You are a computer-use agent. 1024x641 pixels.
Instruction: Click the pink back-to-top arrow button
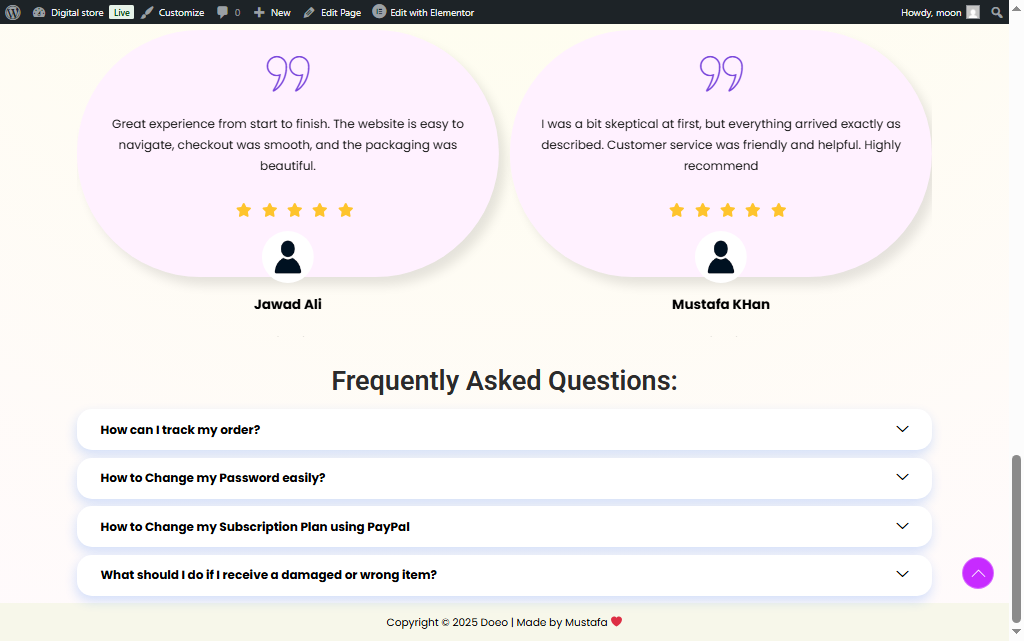pos(978,573)
